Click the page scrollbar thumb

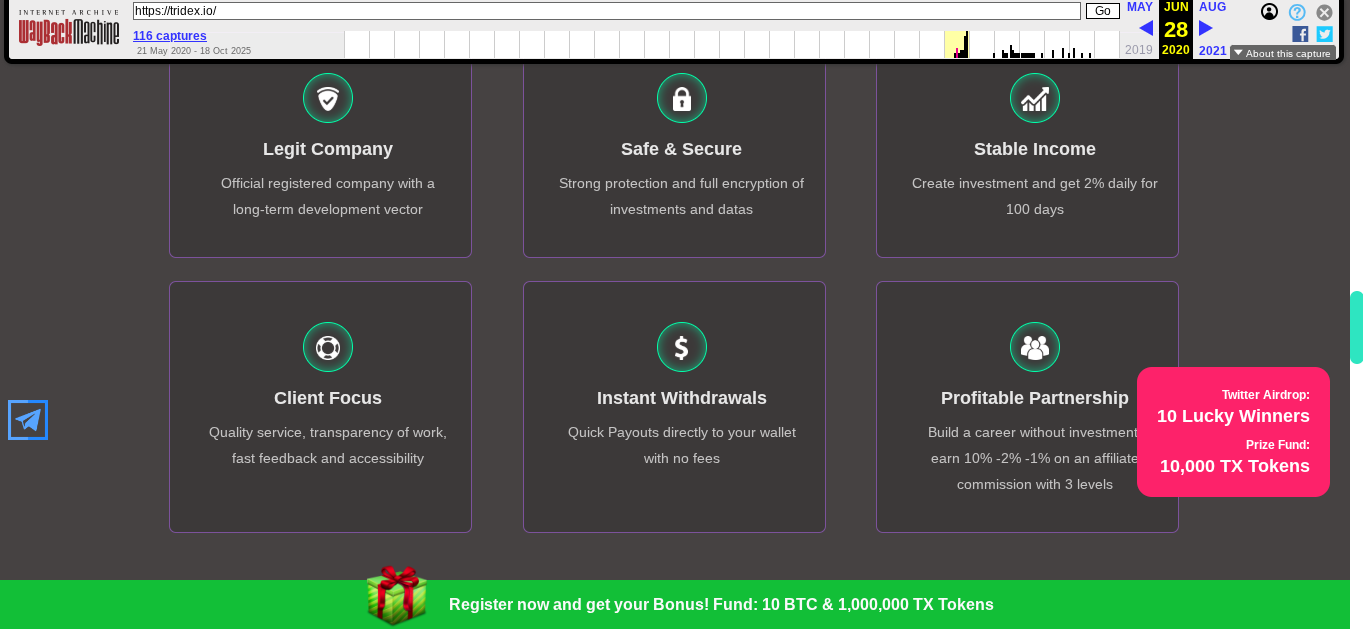pos(1356,327)
